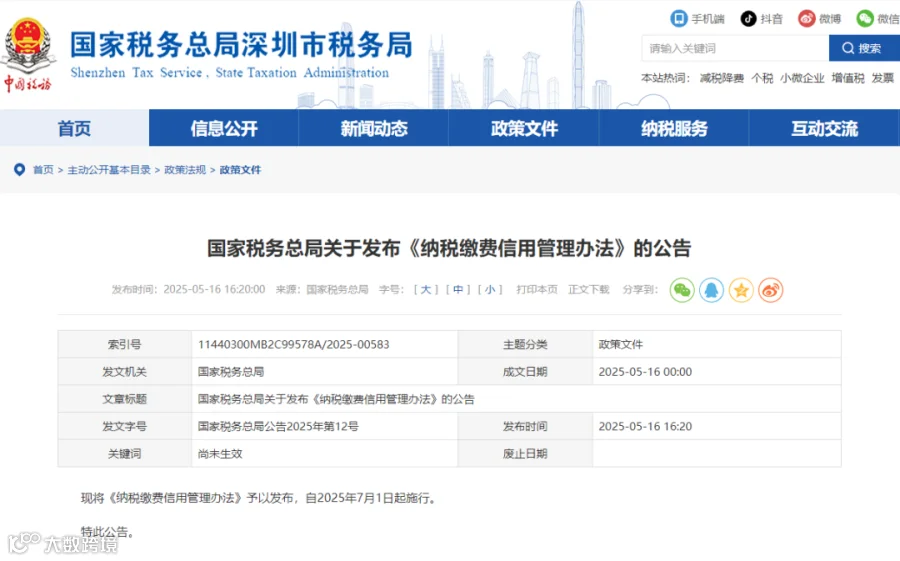The width and height of the screenshot is (900, 561).
Task: Focus the 请输入关键词 search field
Action: pos(735,48)
